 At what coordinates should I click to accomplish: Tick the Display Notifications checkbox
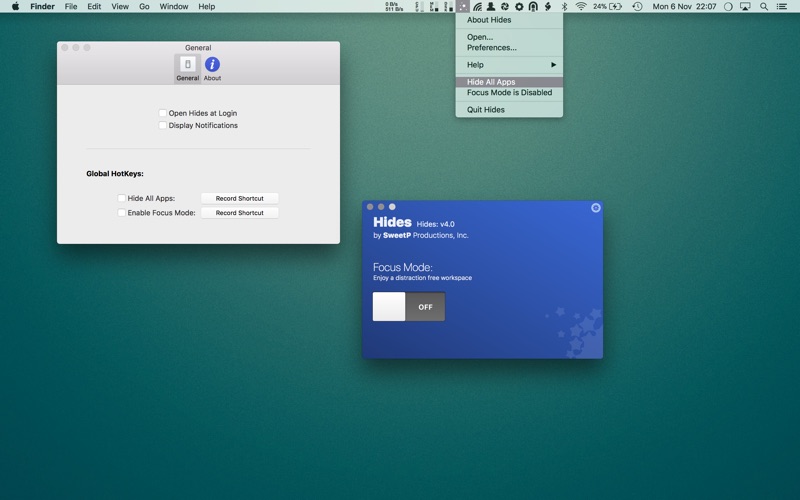pos(163,126)
